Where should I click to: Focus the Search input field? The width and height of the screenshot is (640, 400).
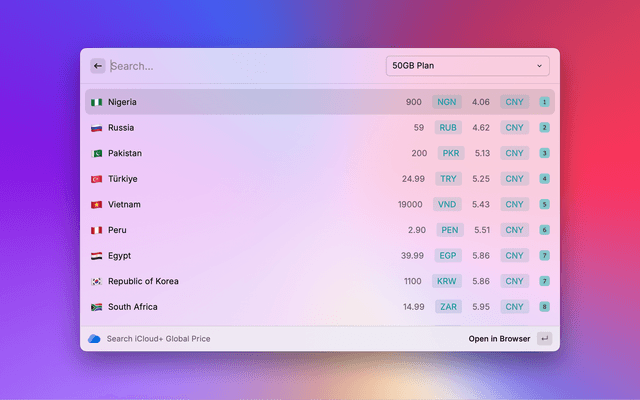click(240, 66)
